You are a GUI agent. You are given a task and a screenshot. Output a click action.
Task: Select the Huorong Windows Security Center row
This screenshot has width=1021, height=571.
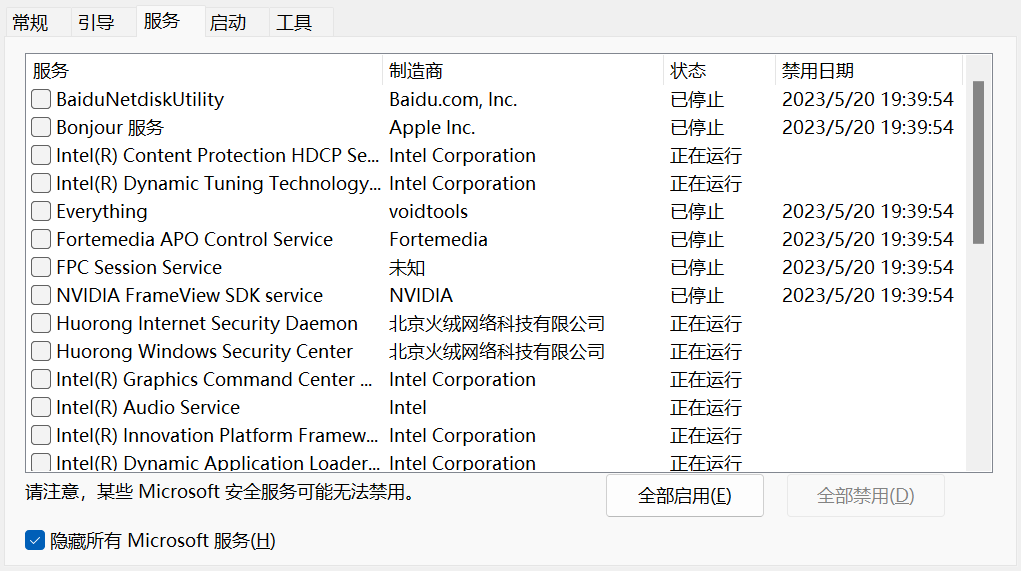click(x=204, y=351)
